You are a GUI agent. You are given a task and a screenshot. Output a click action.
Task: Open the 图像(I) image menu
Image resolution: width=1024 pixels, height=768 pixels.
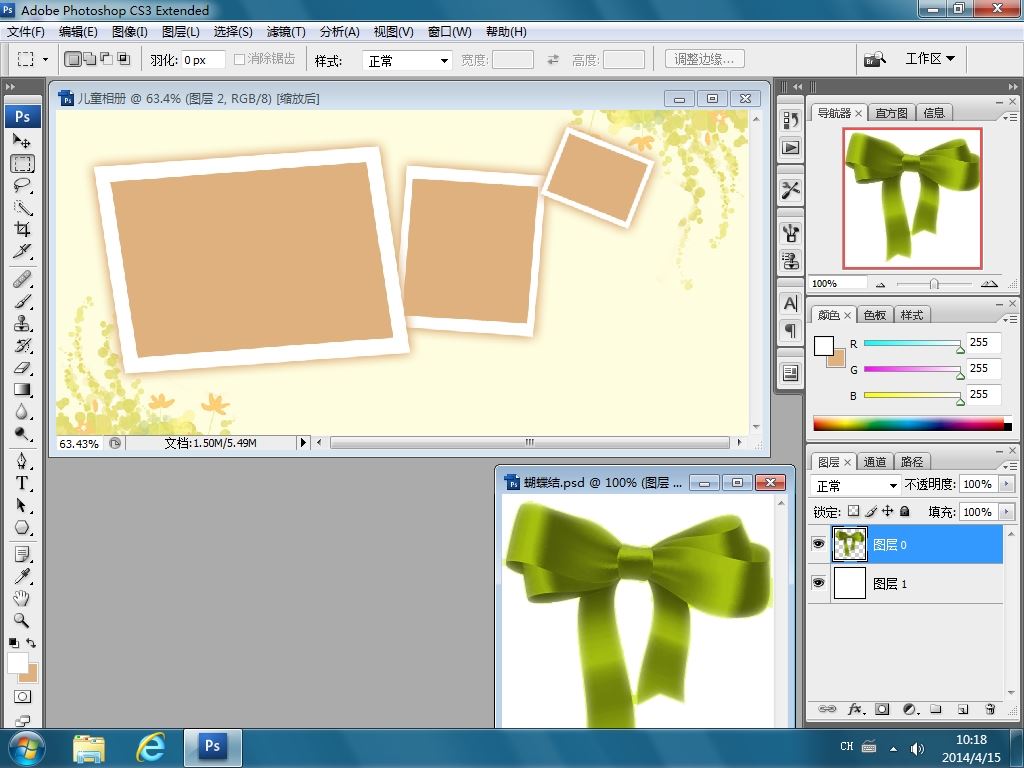pyautogui.click(x=129, y=31)
